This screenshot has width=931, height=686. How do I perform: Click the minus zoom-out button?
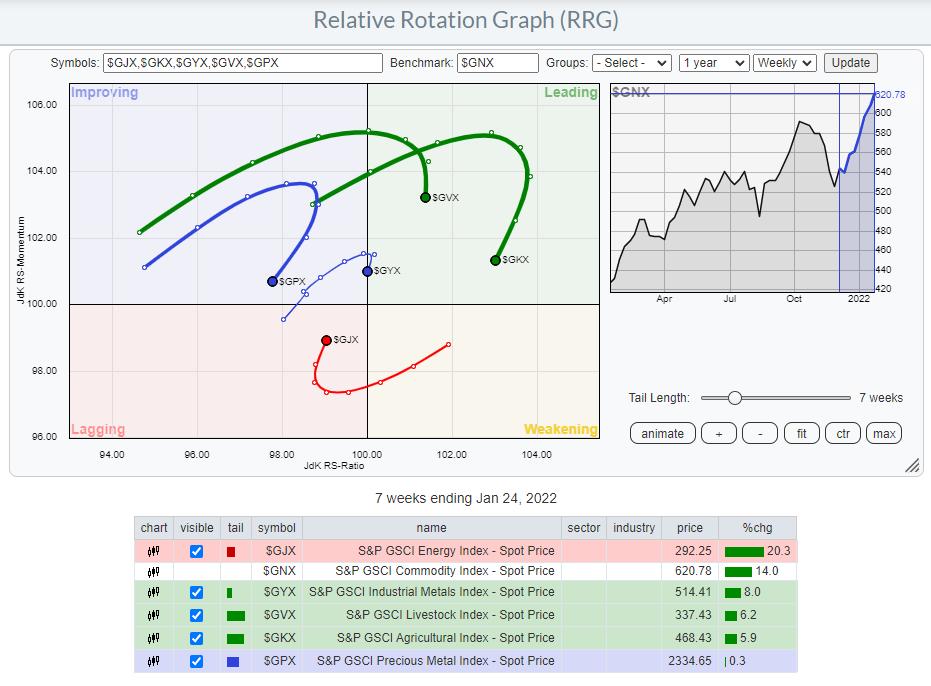(760, 433)
